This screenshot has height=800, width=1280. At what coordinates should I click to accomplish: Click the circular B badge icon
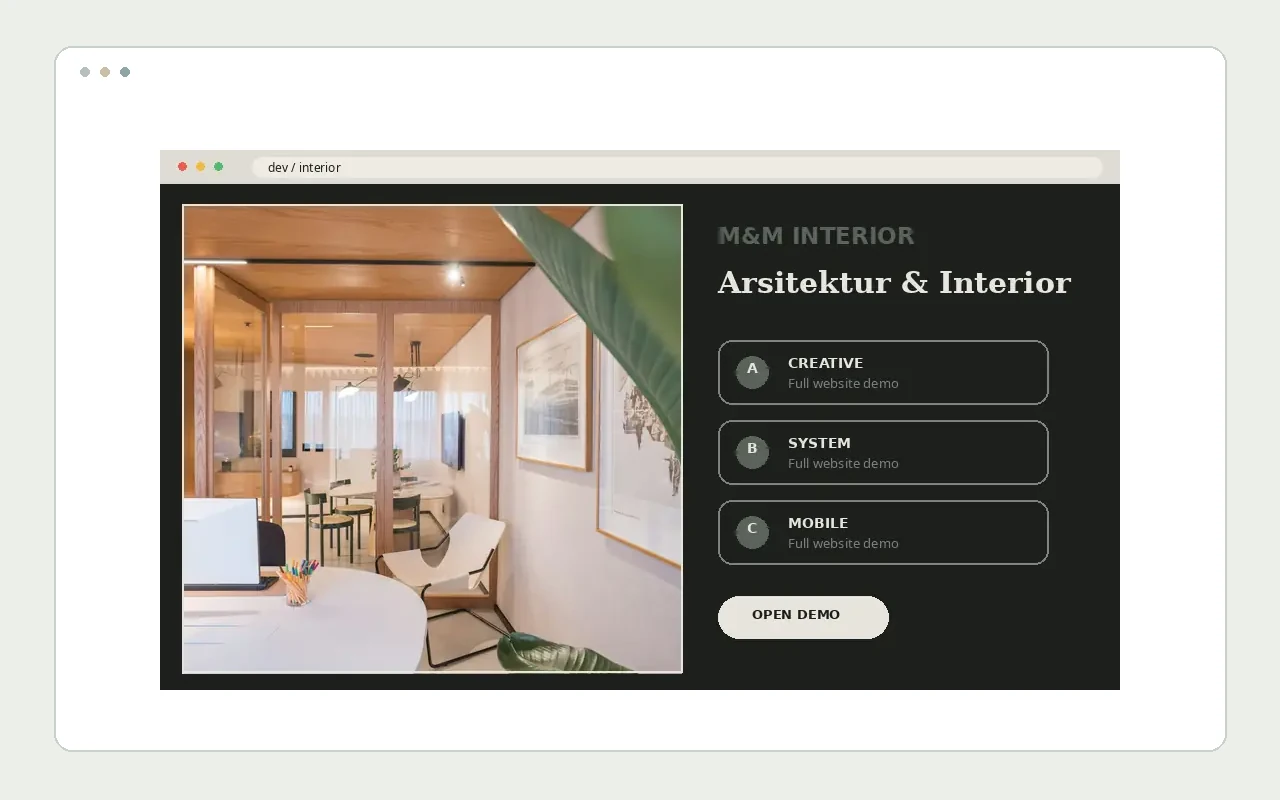752,452
